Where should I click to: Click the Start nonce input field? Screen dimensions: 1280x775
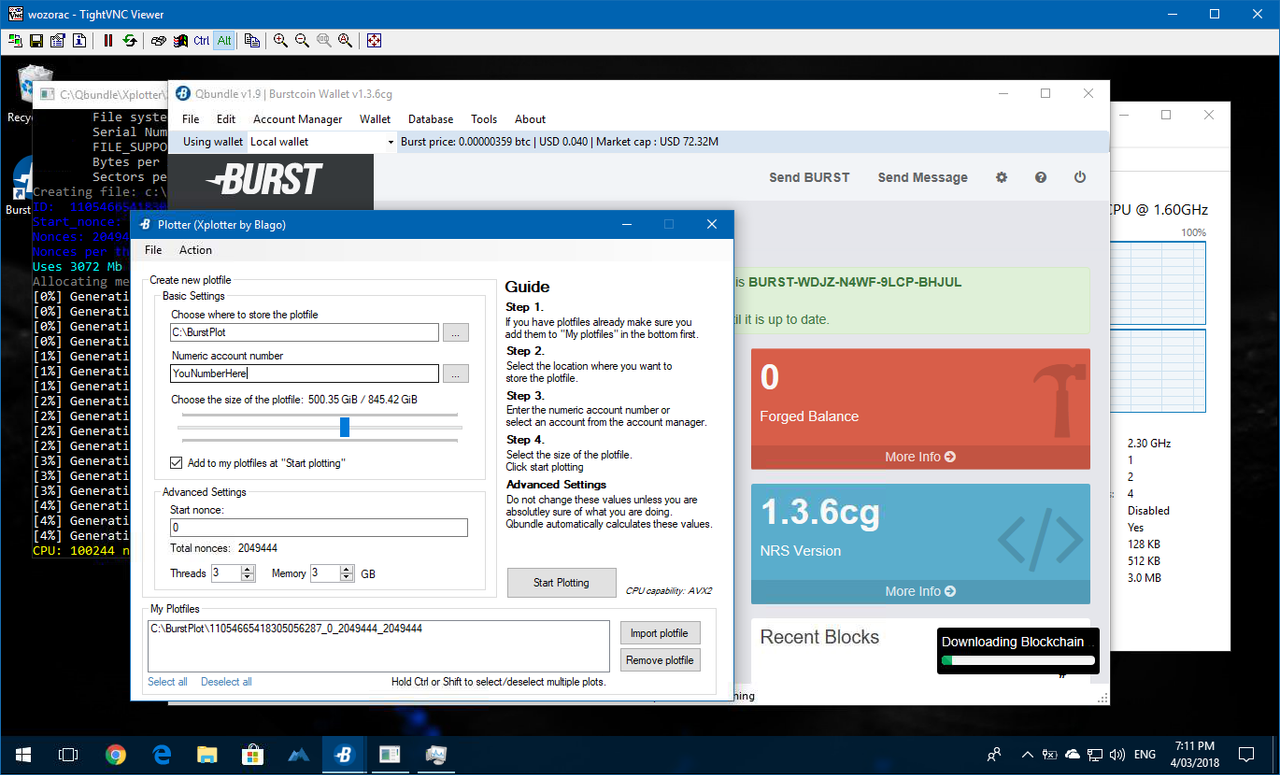point(318,527)
